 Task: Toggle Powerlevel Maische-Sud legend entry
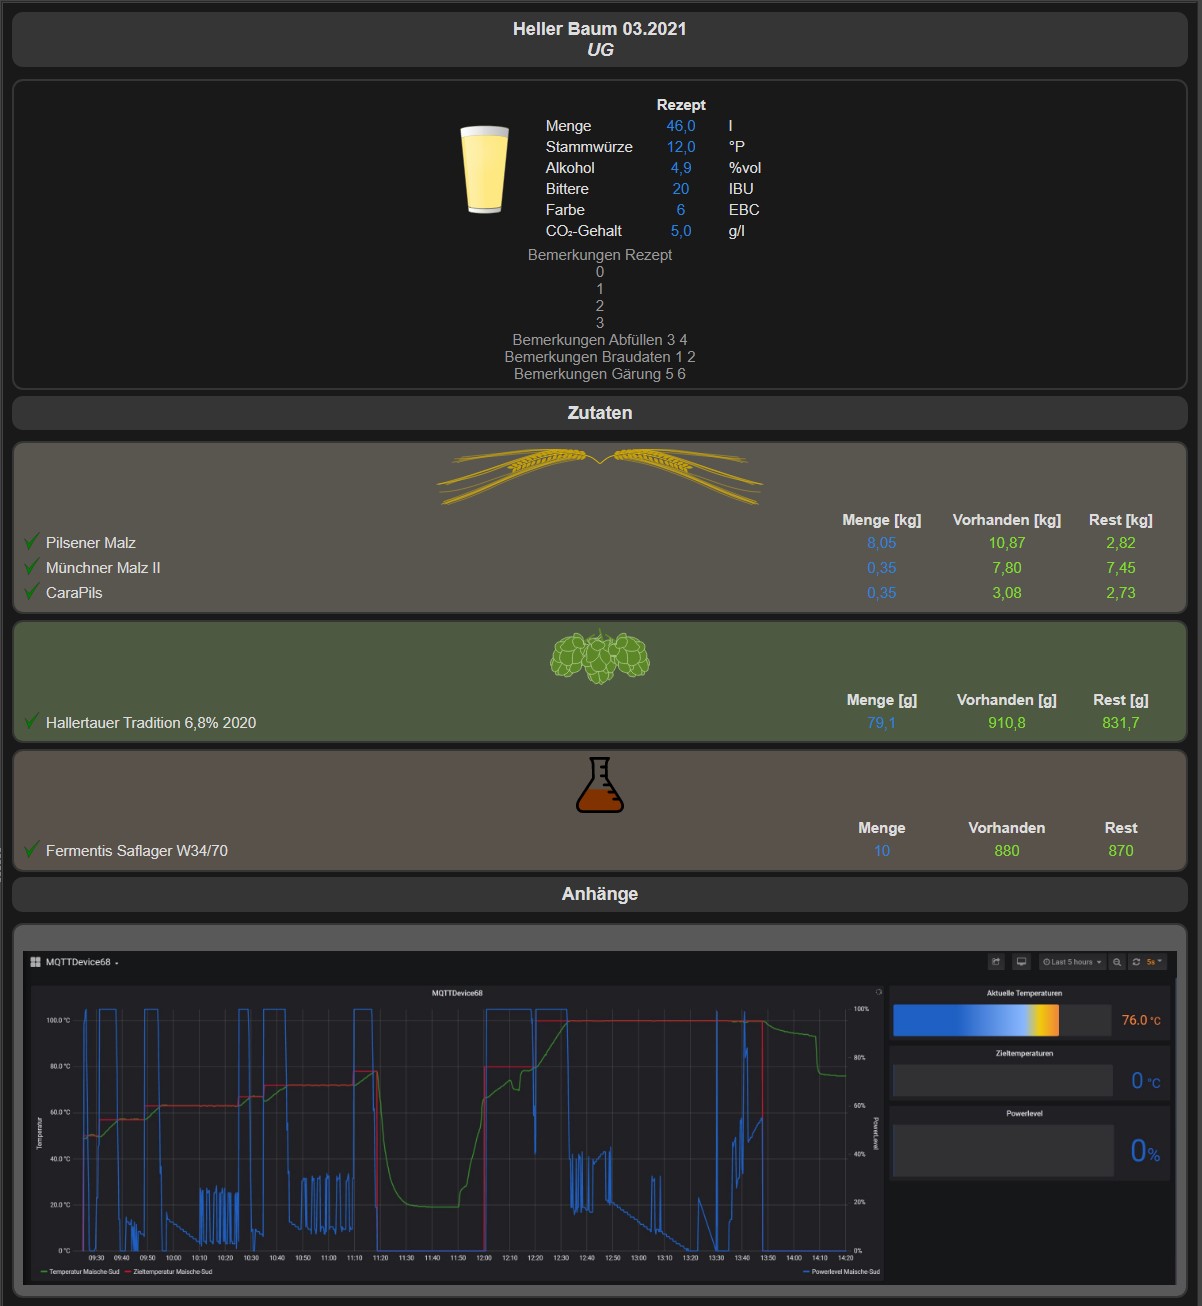[845, 1272]
